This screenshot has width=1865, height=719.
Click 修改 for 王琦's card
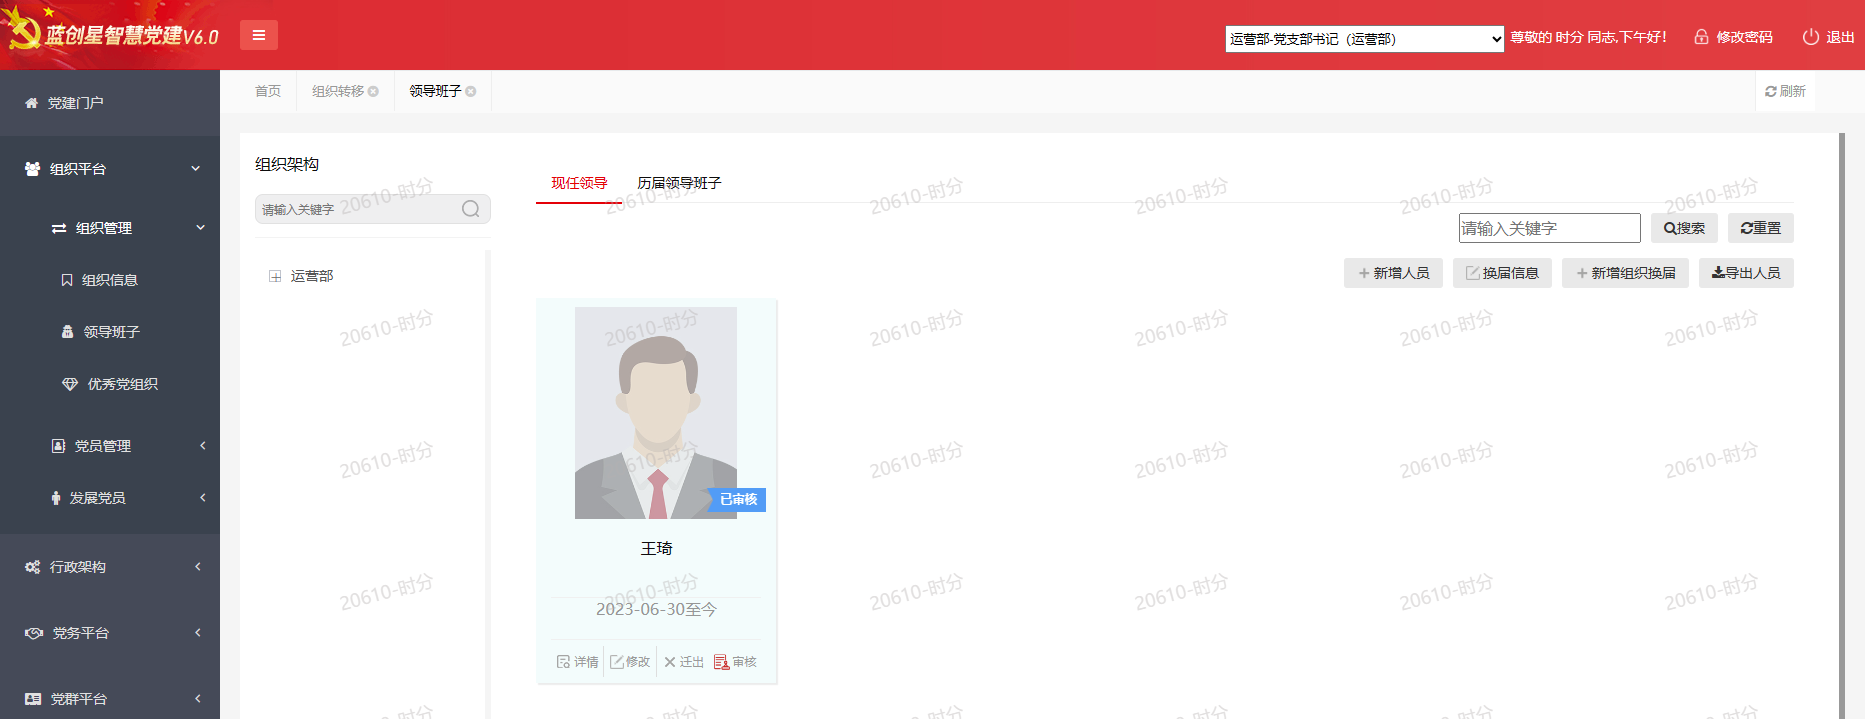coord(630,662)
